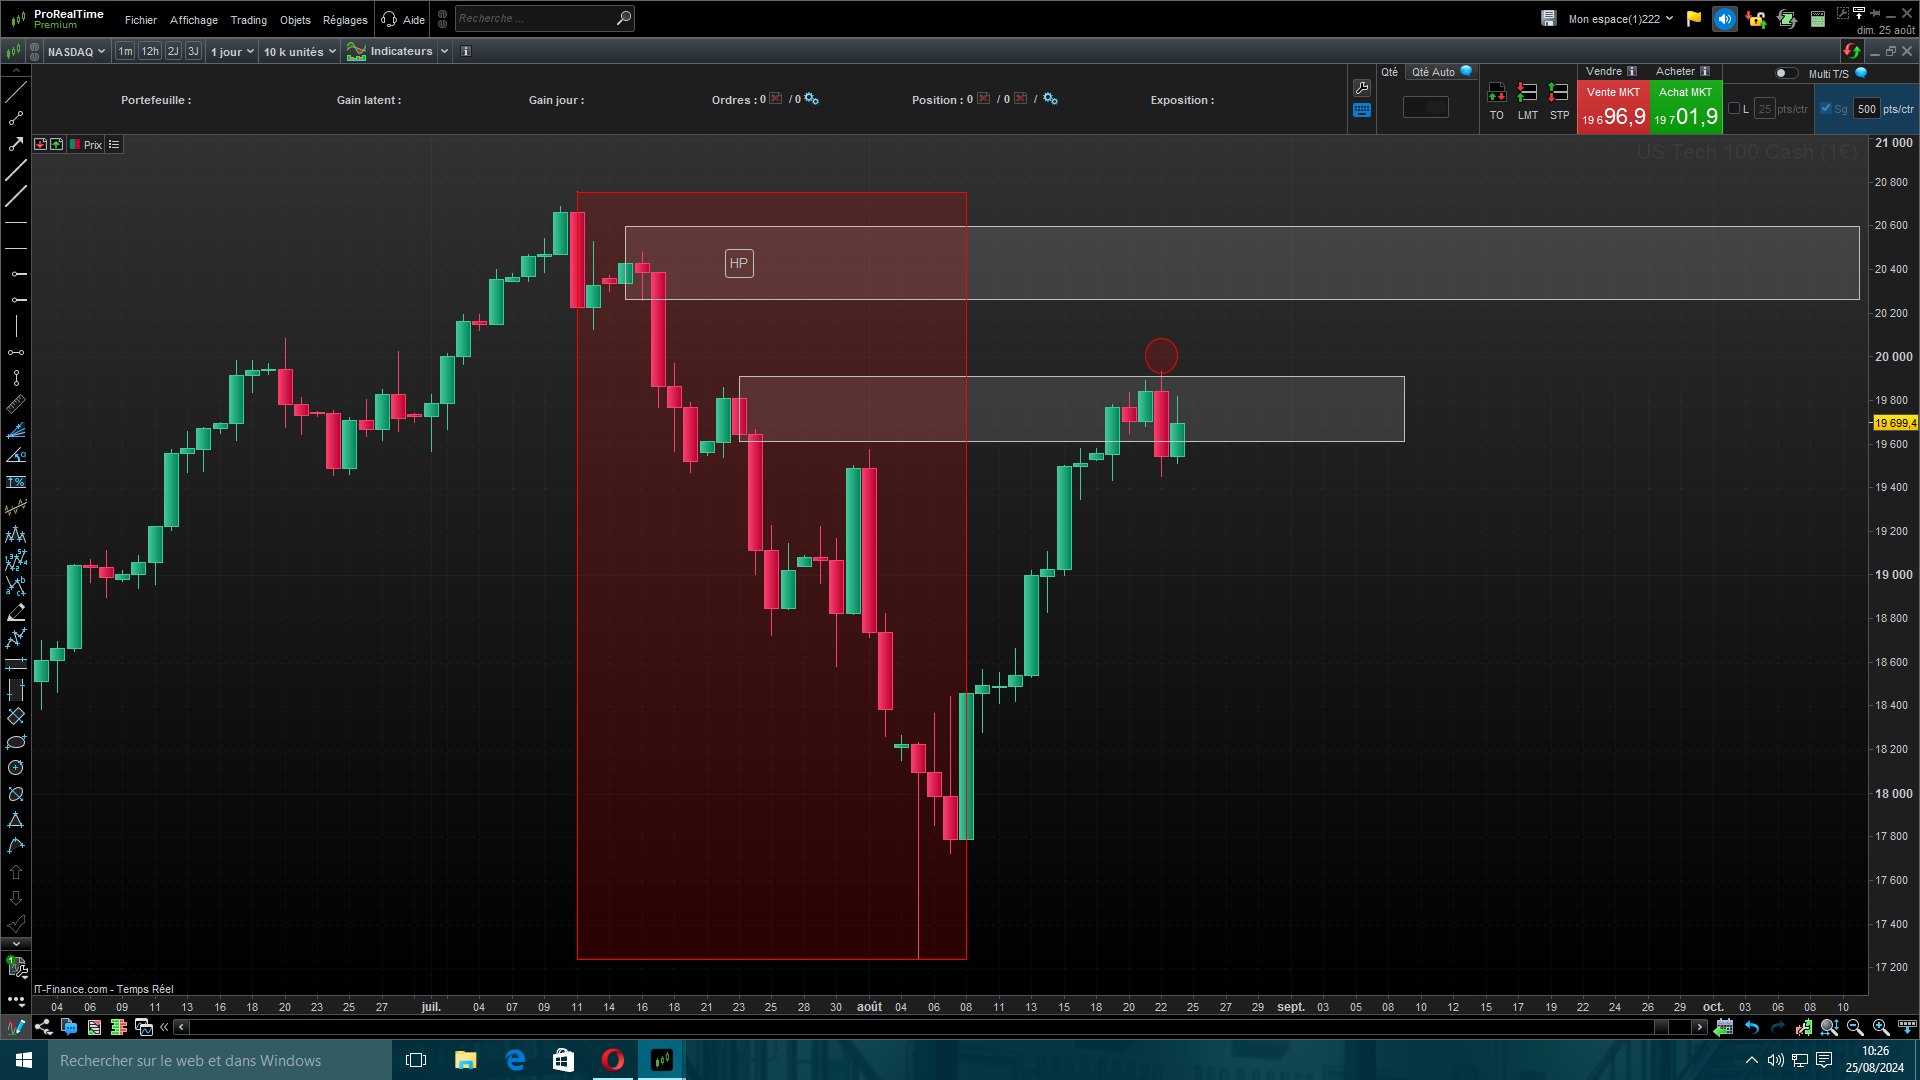Enable the L limit checkbox
1920x1080 pixels.
click(x=1734, y=109)
